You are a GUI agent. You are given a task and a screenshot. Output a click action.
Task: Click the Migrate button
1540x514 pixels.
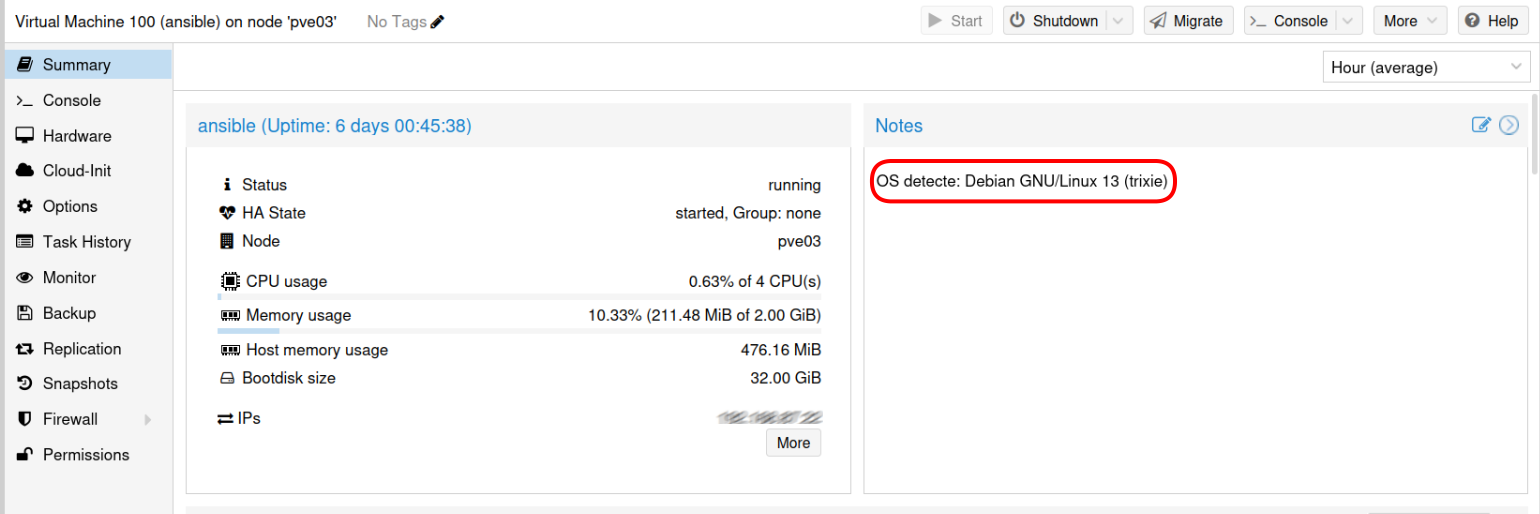(1189, 21)
